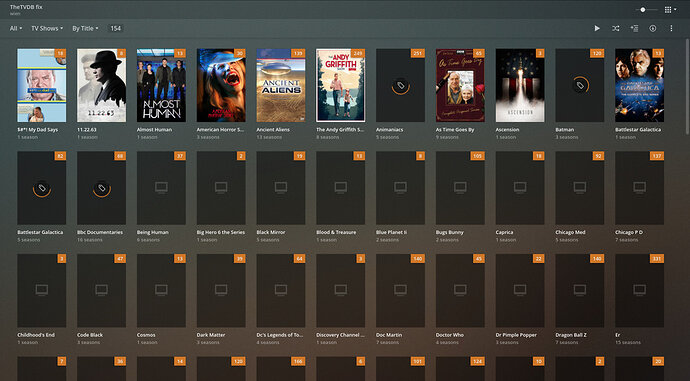Open the By Title sort dropdown

(85, 28)
